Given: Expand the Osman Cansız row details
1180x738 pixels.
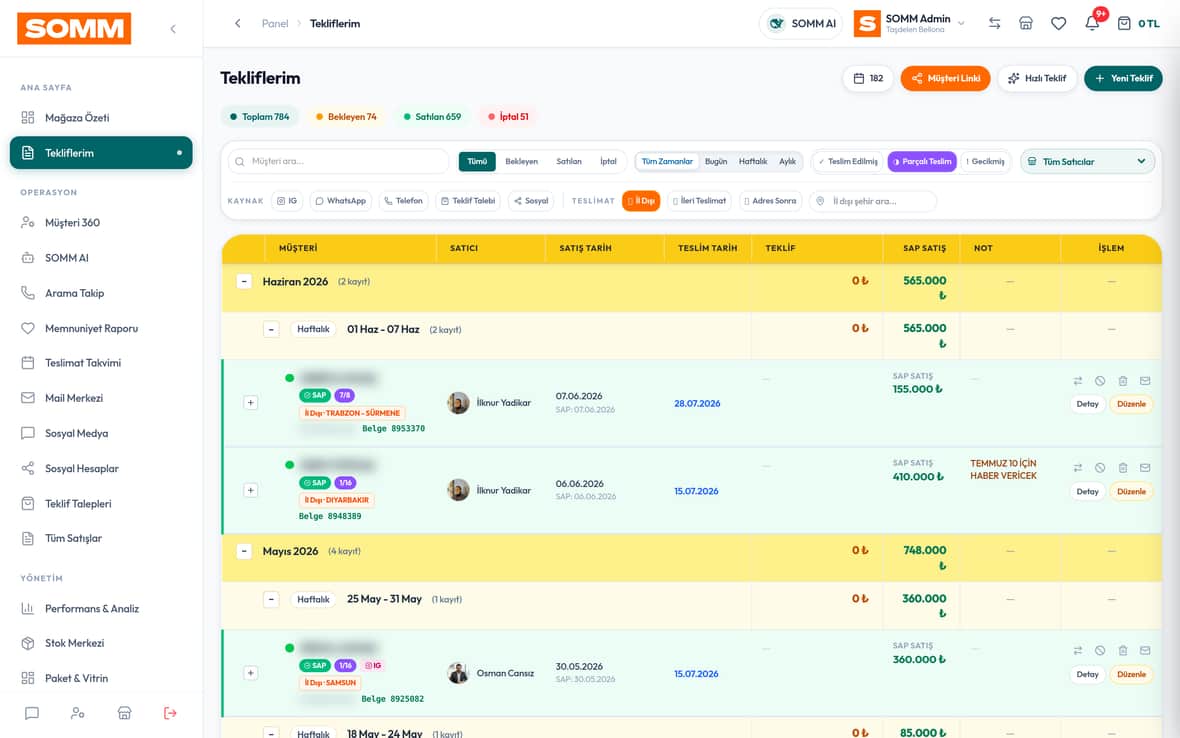Looking at the screenshot, I should 251,673.
